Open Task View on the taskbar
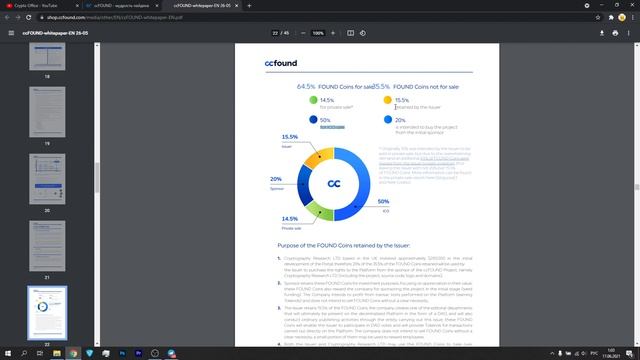 (x=40, y=353)
